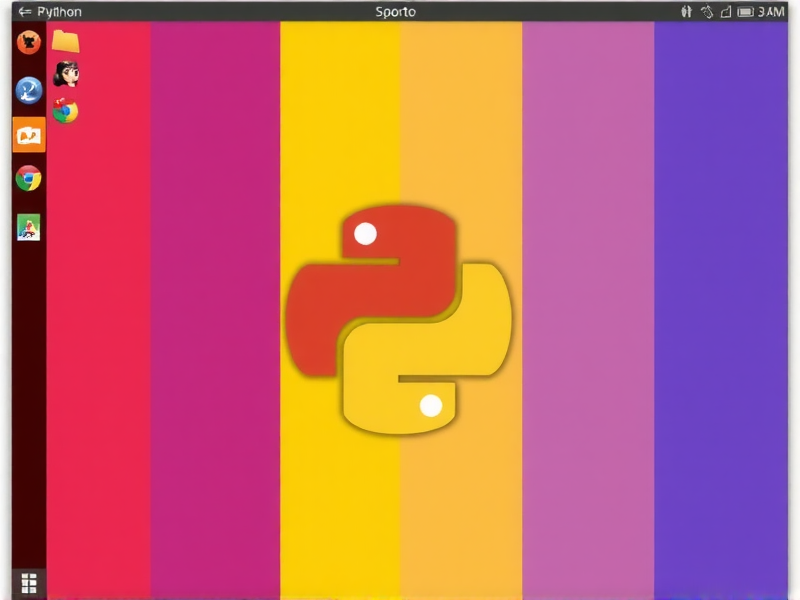Select the highlighted image viewer in the launcher

[x=27, y=133]
